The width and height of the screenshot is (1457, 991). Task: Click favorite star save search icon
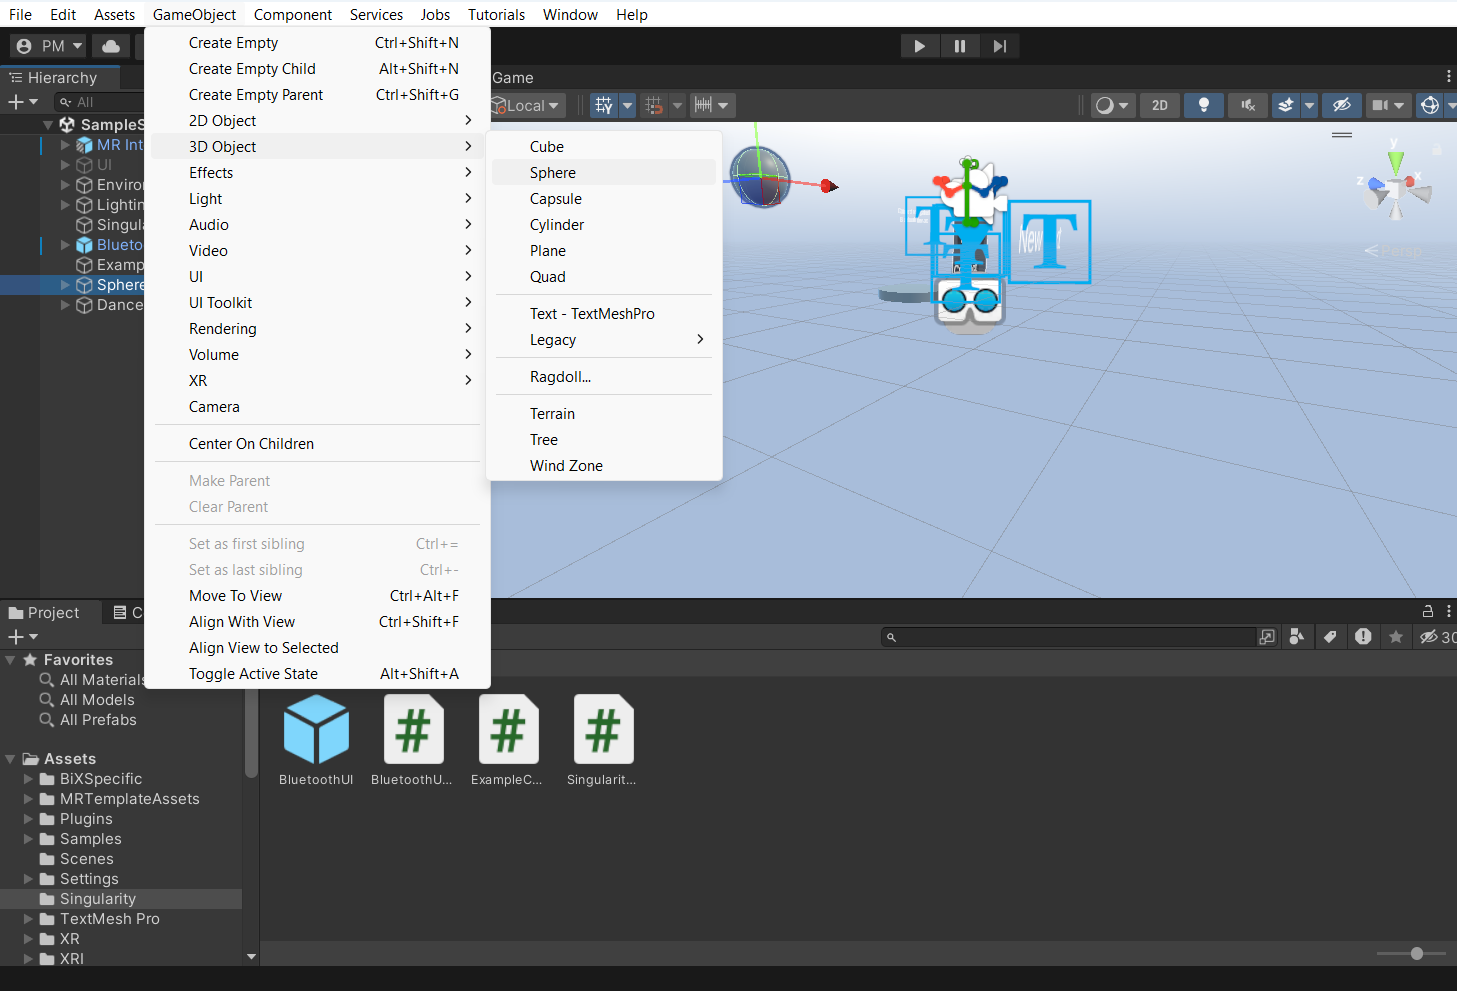click(x=1396, y=637)
